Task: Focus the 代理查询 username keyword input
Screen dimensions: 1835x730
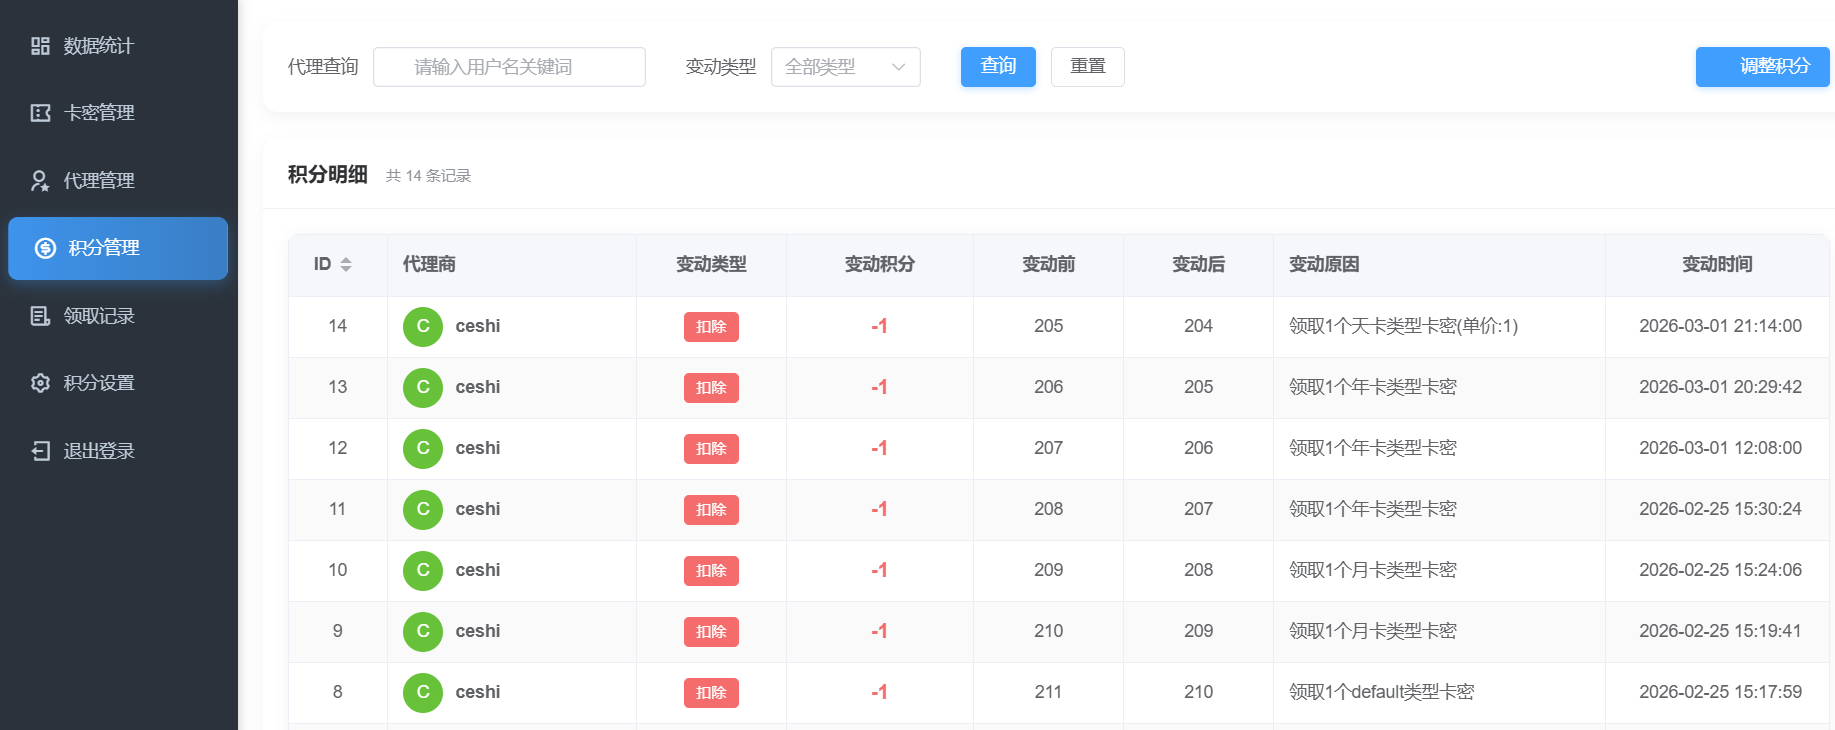Action: (x=509, y=67)
